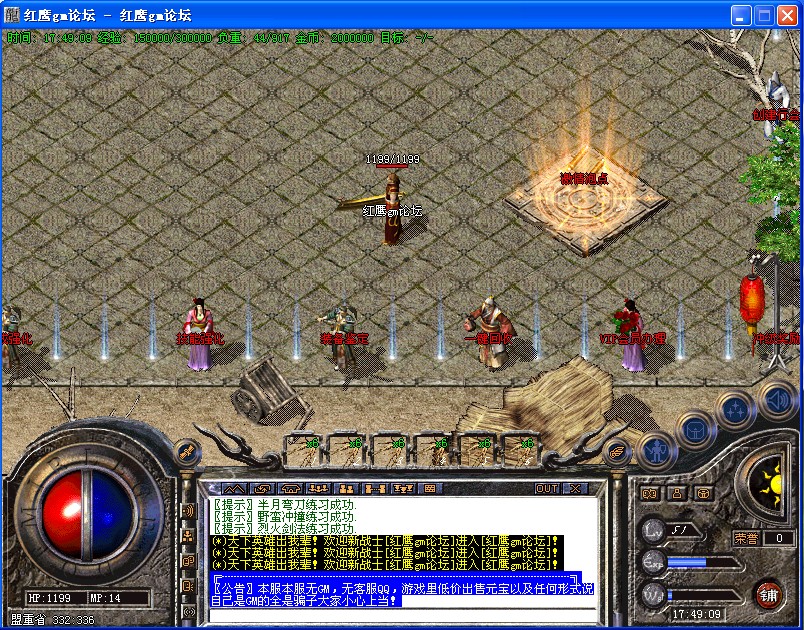Toggle the shout-waves chat channel side icon
Image resolution: width=804 pixels, height=630 pixels.
coord(189,511)
